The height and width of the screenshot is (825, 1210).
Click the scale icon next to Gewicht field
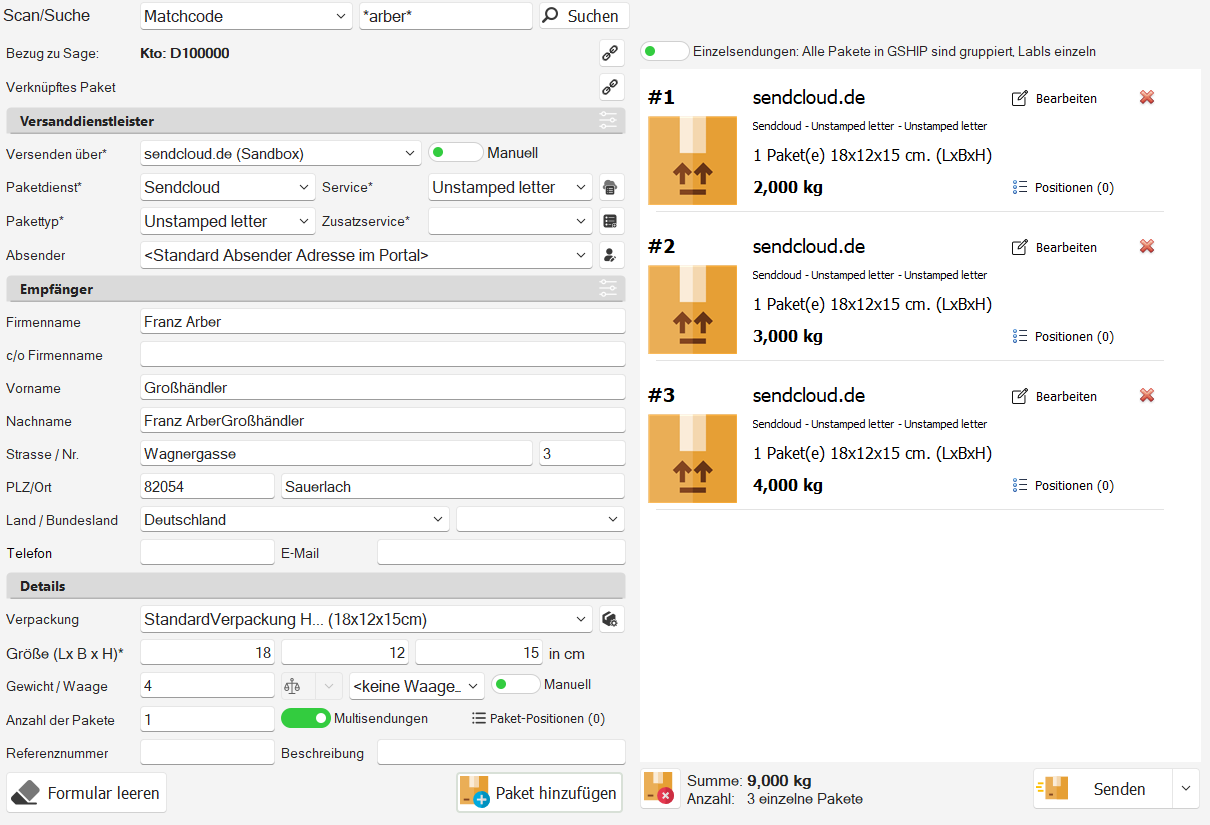[293, 686]
